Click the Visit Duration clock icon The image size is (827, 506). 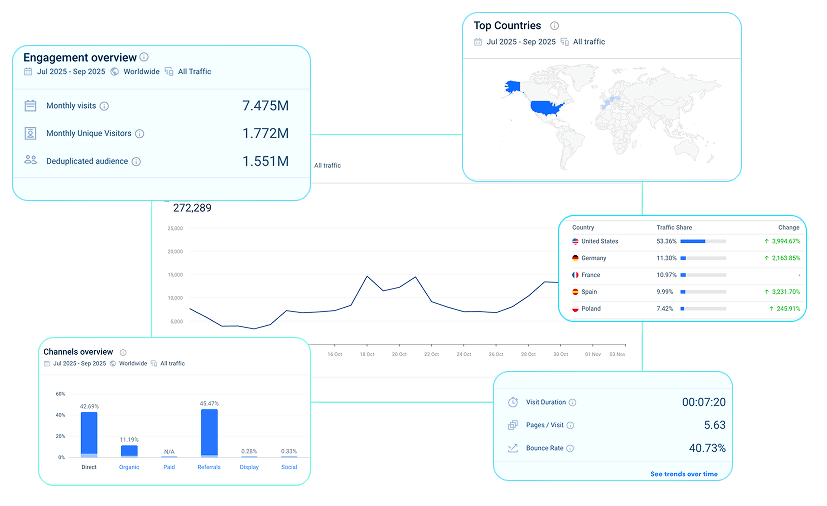(513, 402)
